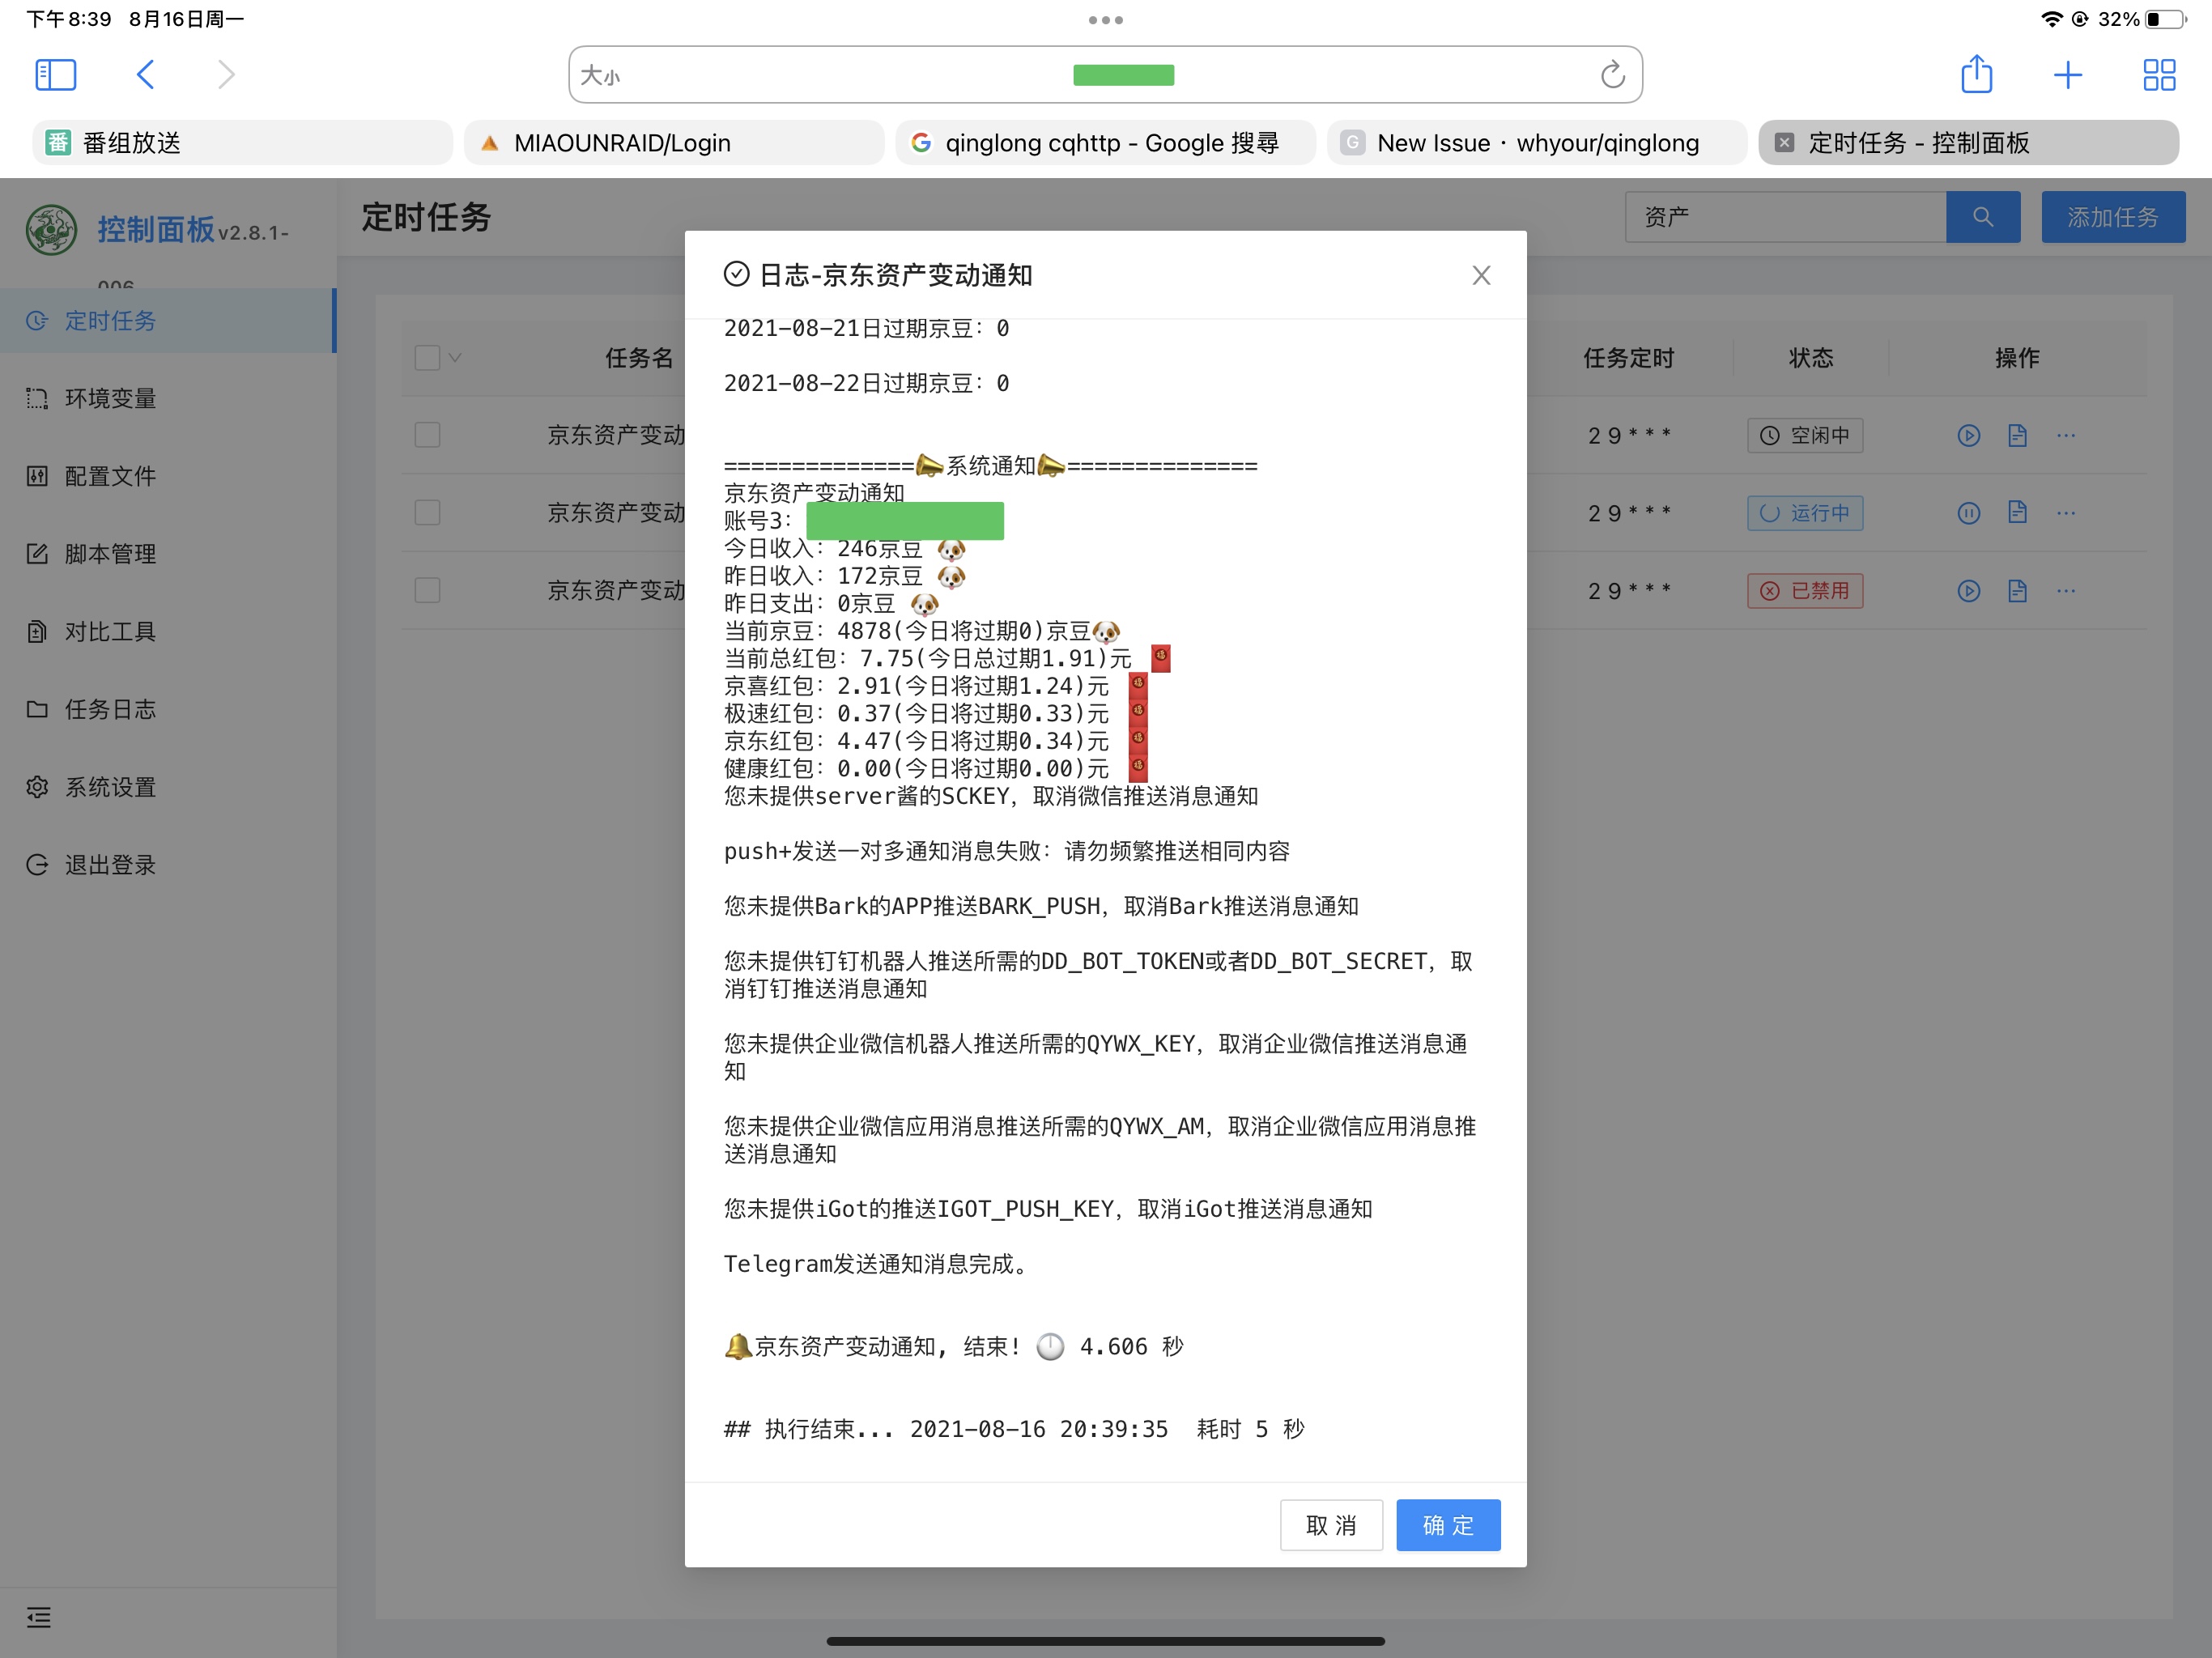Viewport: 2212px width, 1658px height.
Task: Collapse the sidebar with the bottom menu icon
Action: point(38,1617)
